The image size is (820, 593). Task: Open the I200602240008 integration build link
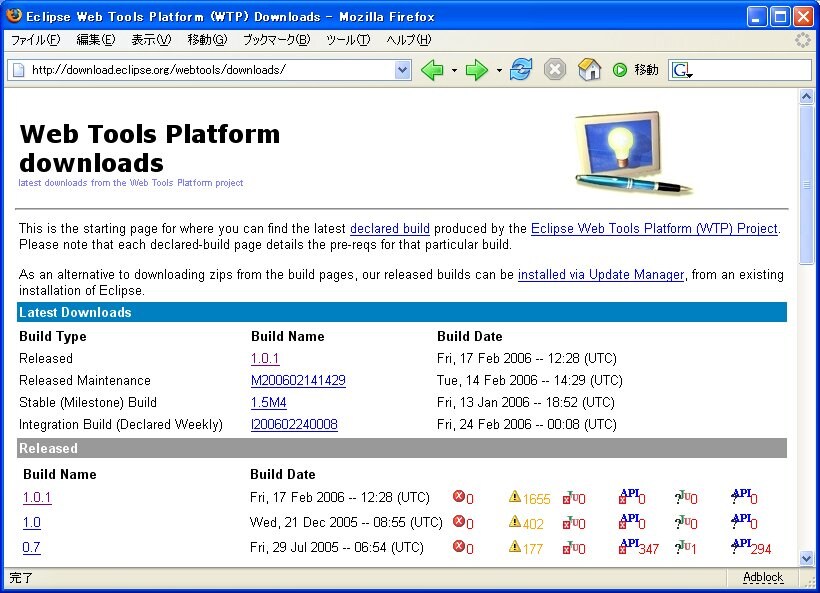(294, 424)
